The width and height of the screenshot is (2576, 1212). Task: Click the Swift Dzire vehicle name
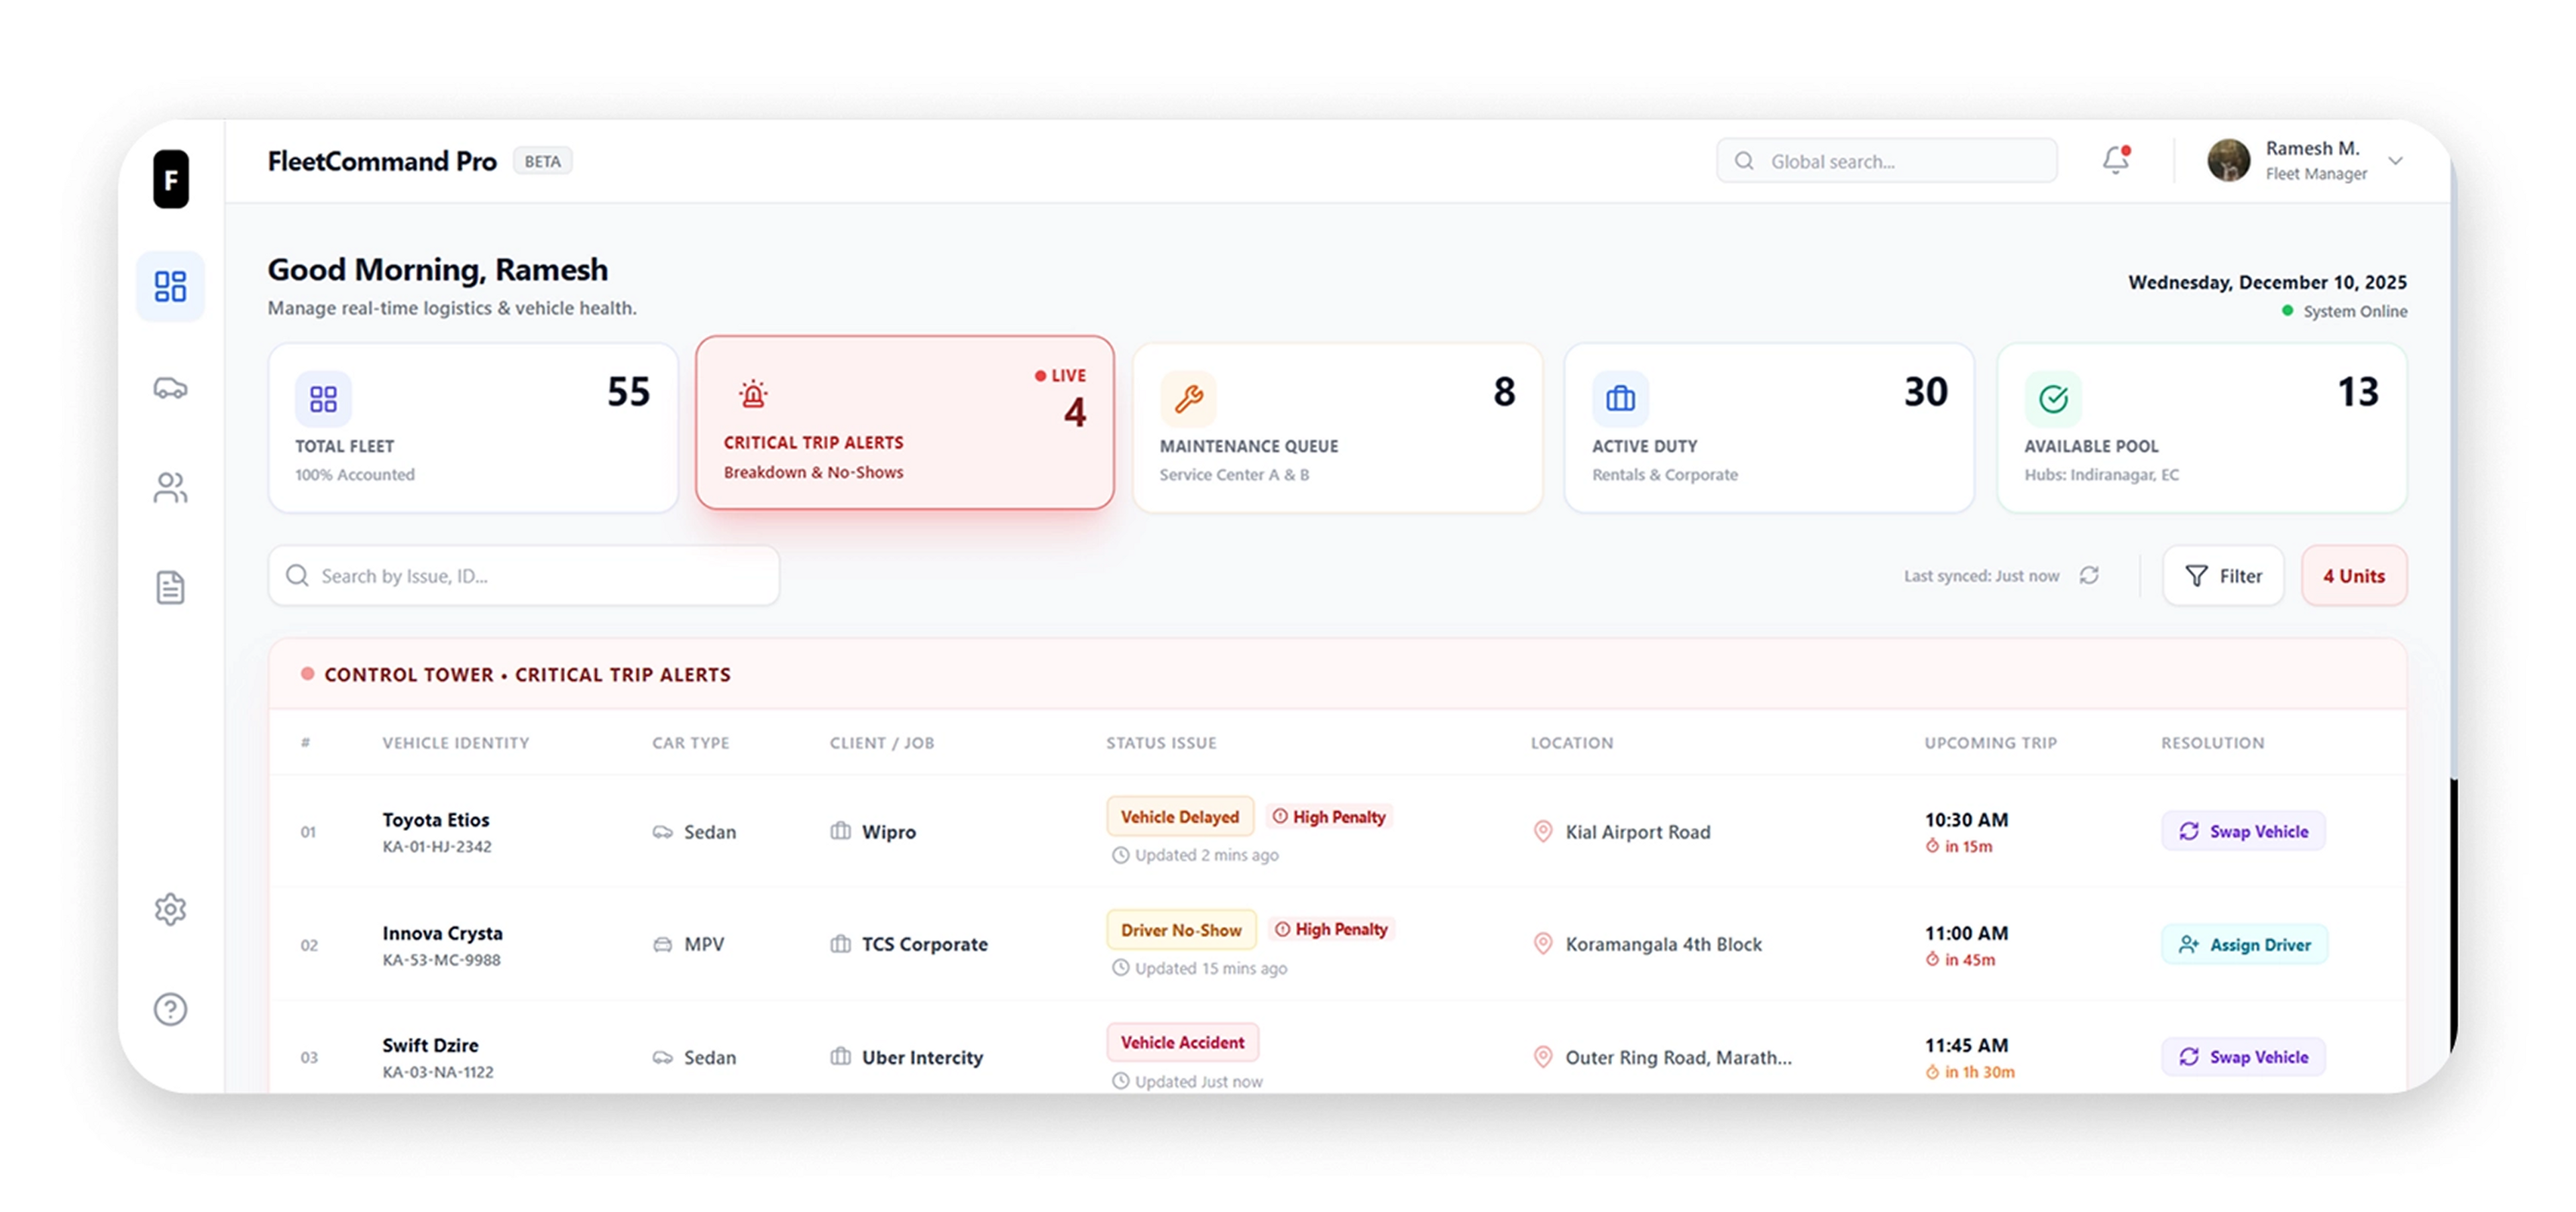pos(430,1045)
